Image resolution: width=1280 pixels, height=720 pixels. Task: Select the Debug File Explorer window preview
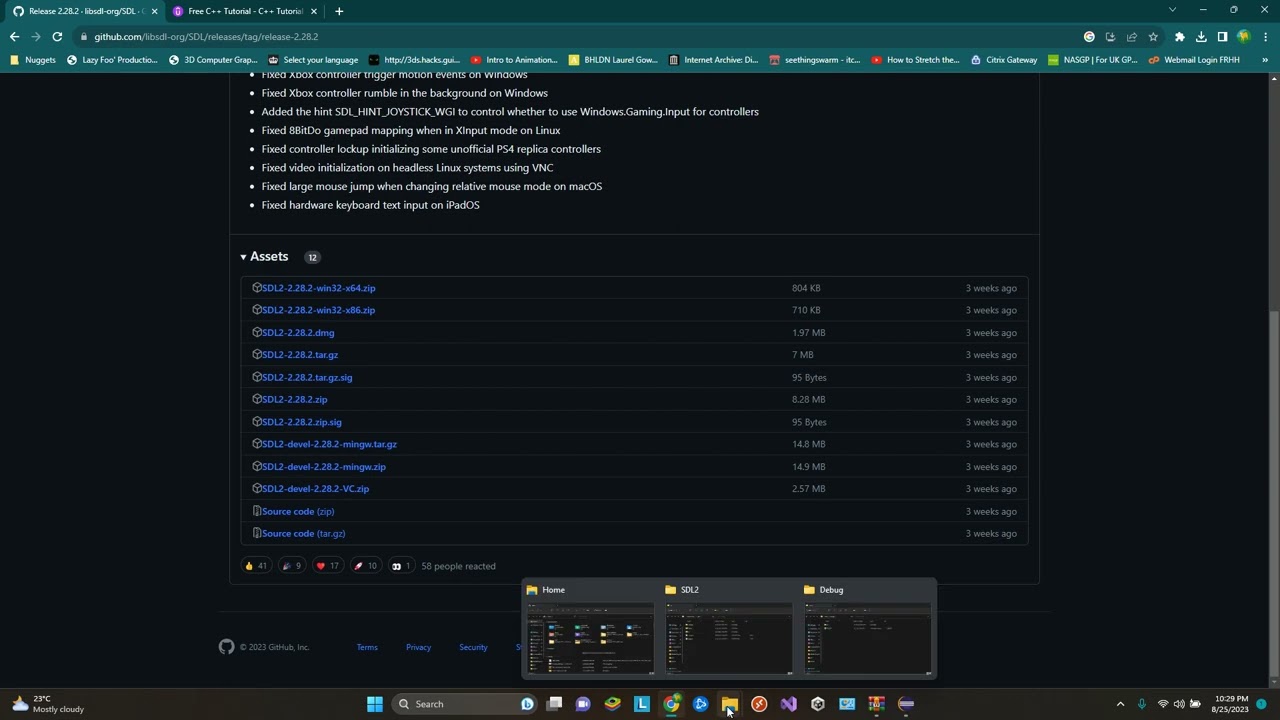[867, 628]
